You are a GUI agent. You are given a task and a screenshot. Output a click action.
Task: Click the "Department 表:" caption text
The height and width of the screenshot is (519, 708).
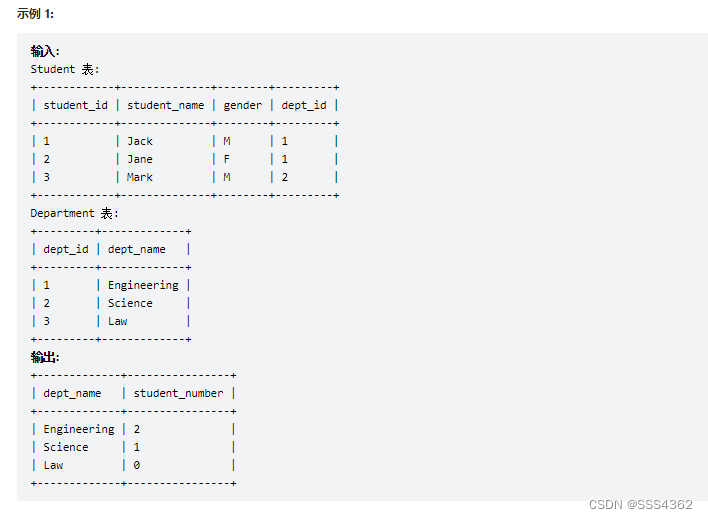[x=74, y=213]
